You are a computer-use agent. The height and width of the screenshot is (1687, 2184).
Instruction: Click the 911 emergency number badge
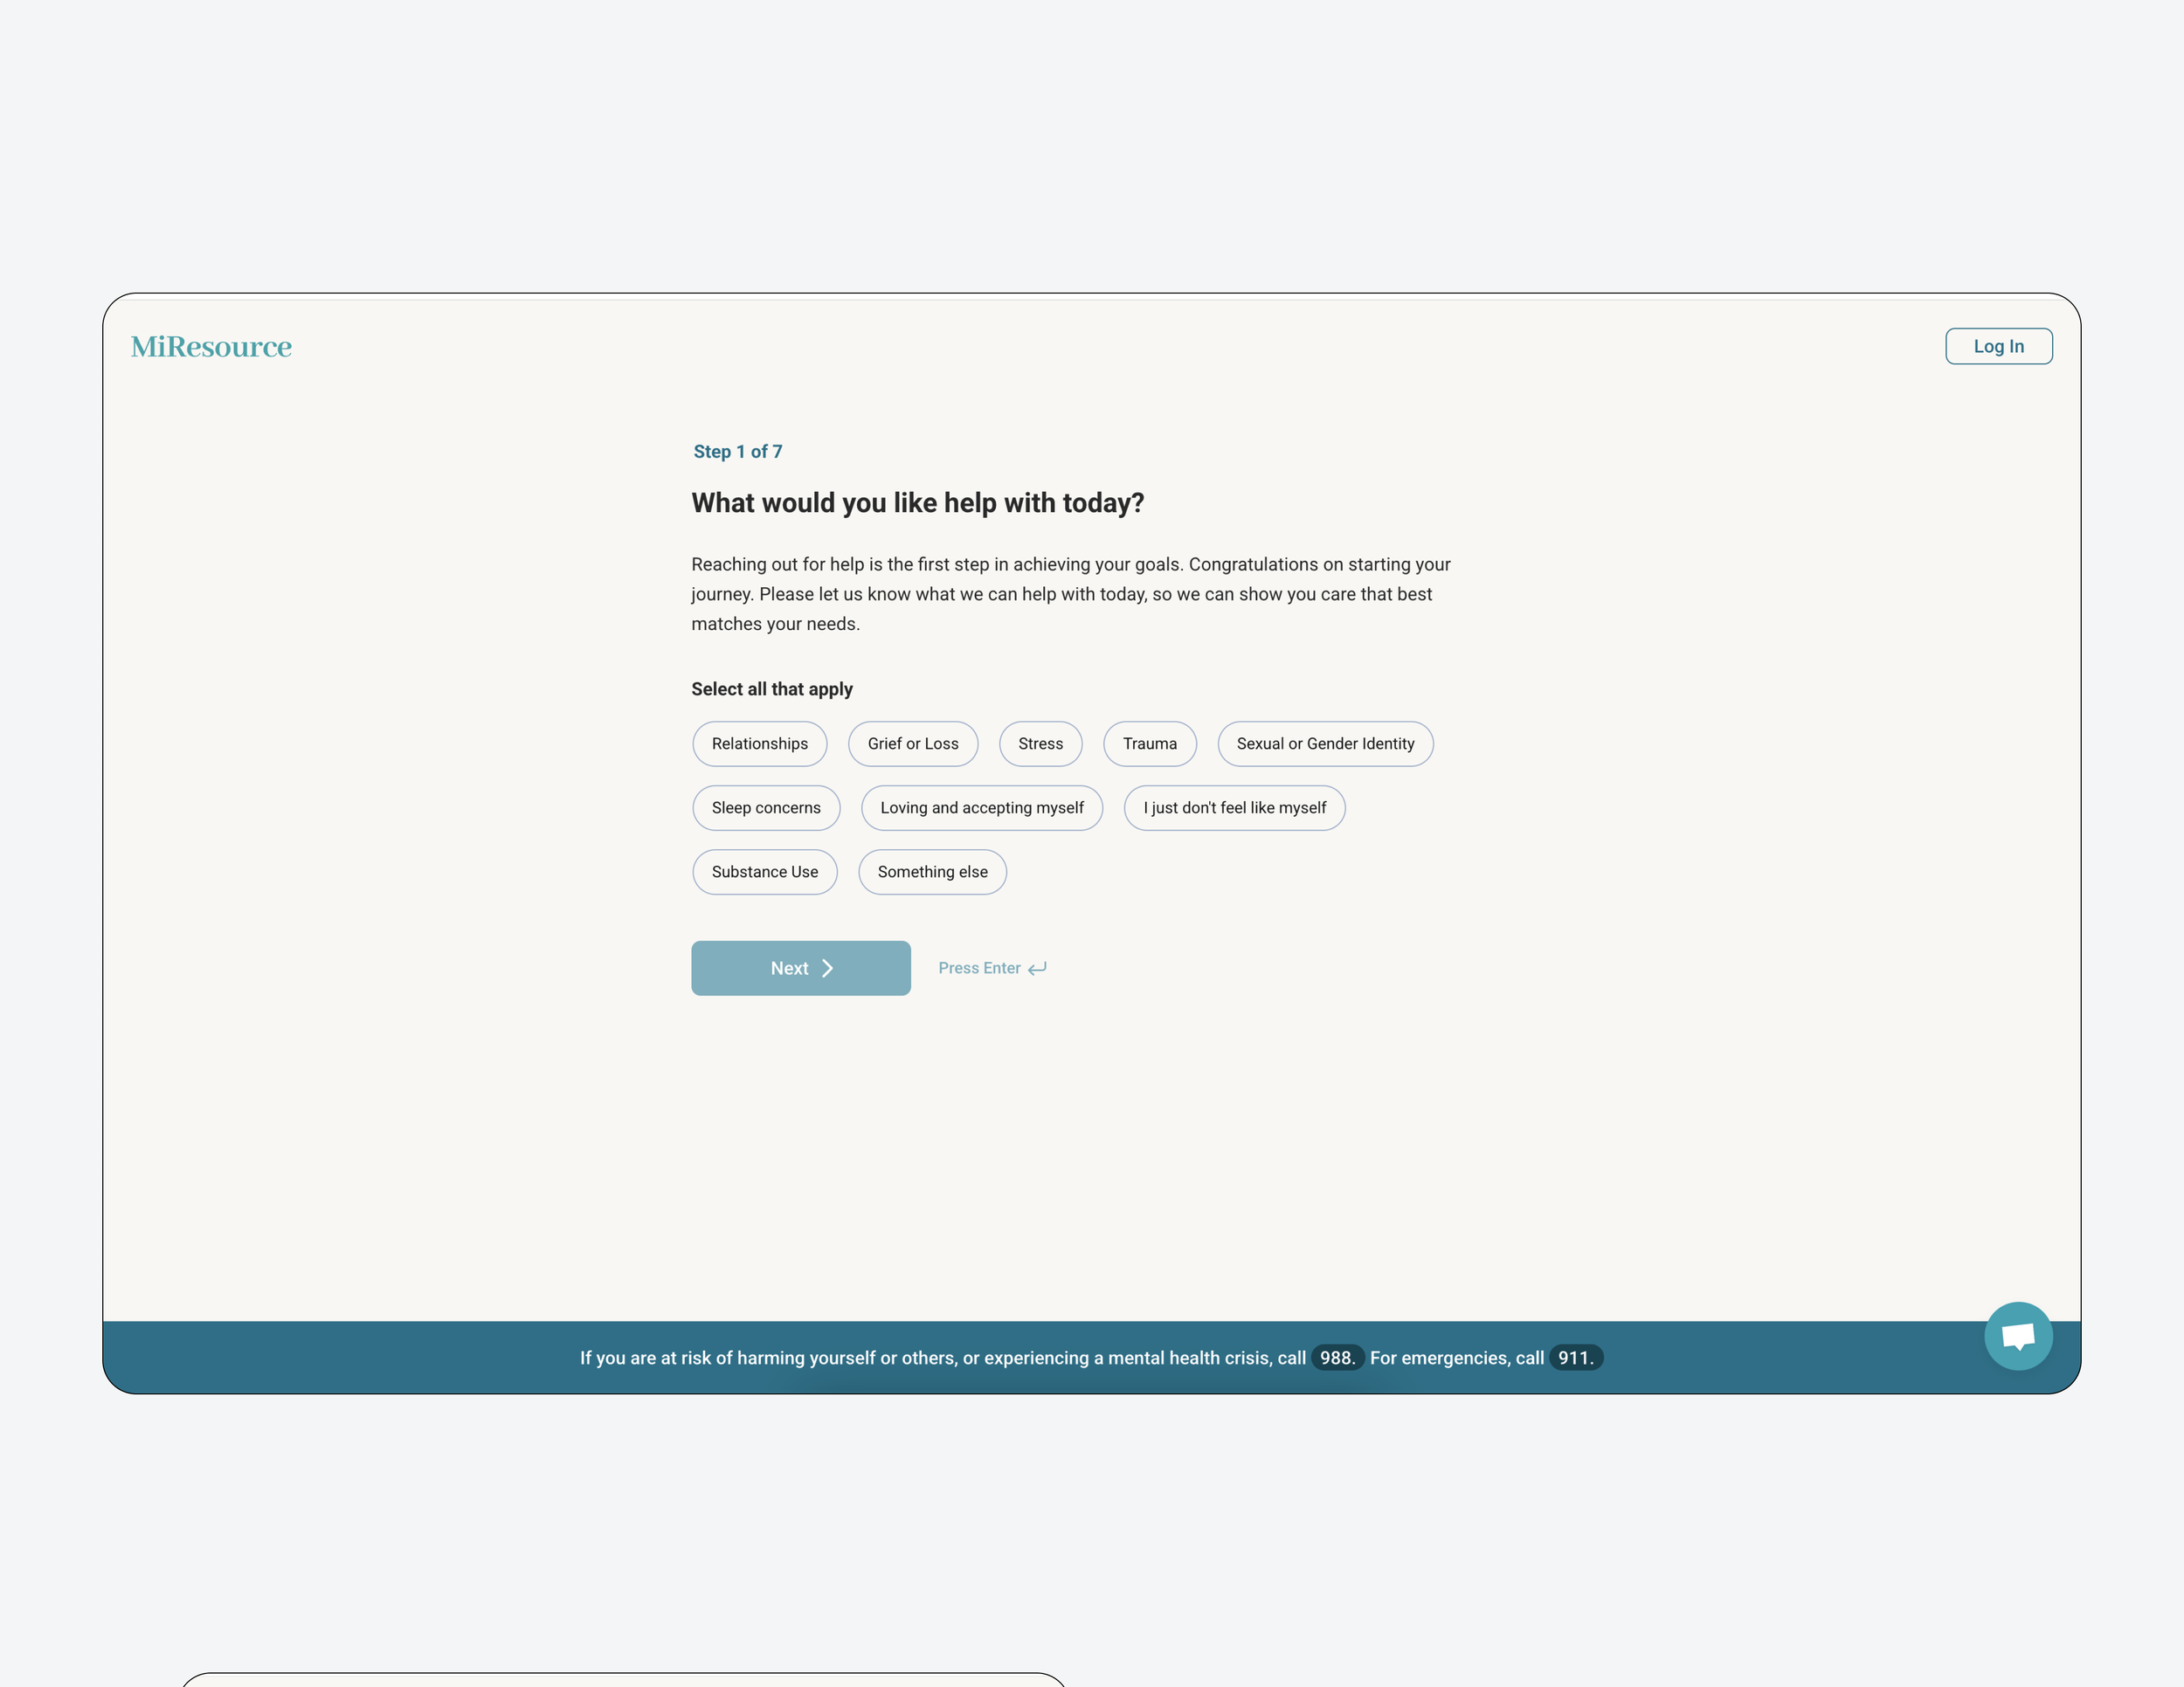[x=1575, y=1357]
